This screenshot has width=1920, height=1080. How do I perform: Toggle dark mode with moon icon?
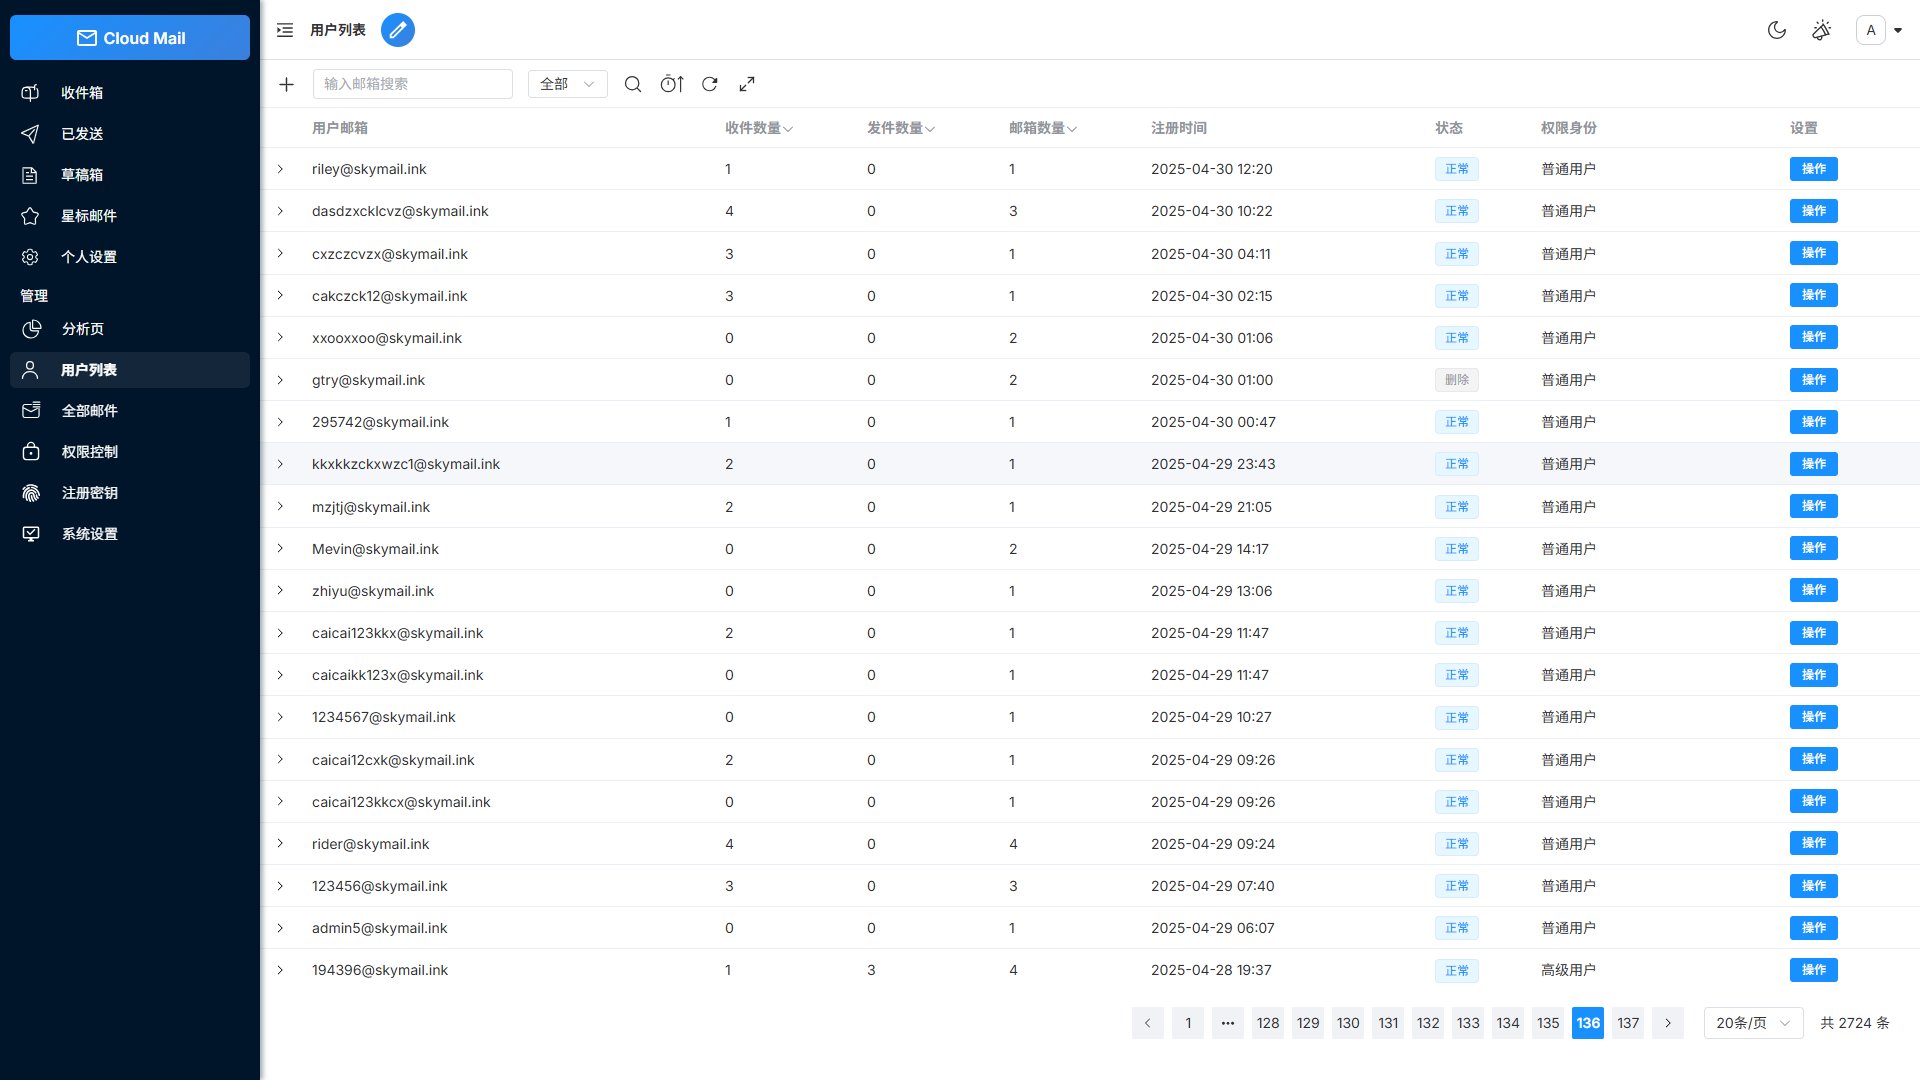1777,30
